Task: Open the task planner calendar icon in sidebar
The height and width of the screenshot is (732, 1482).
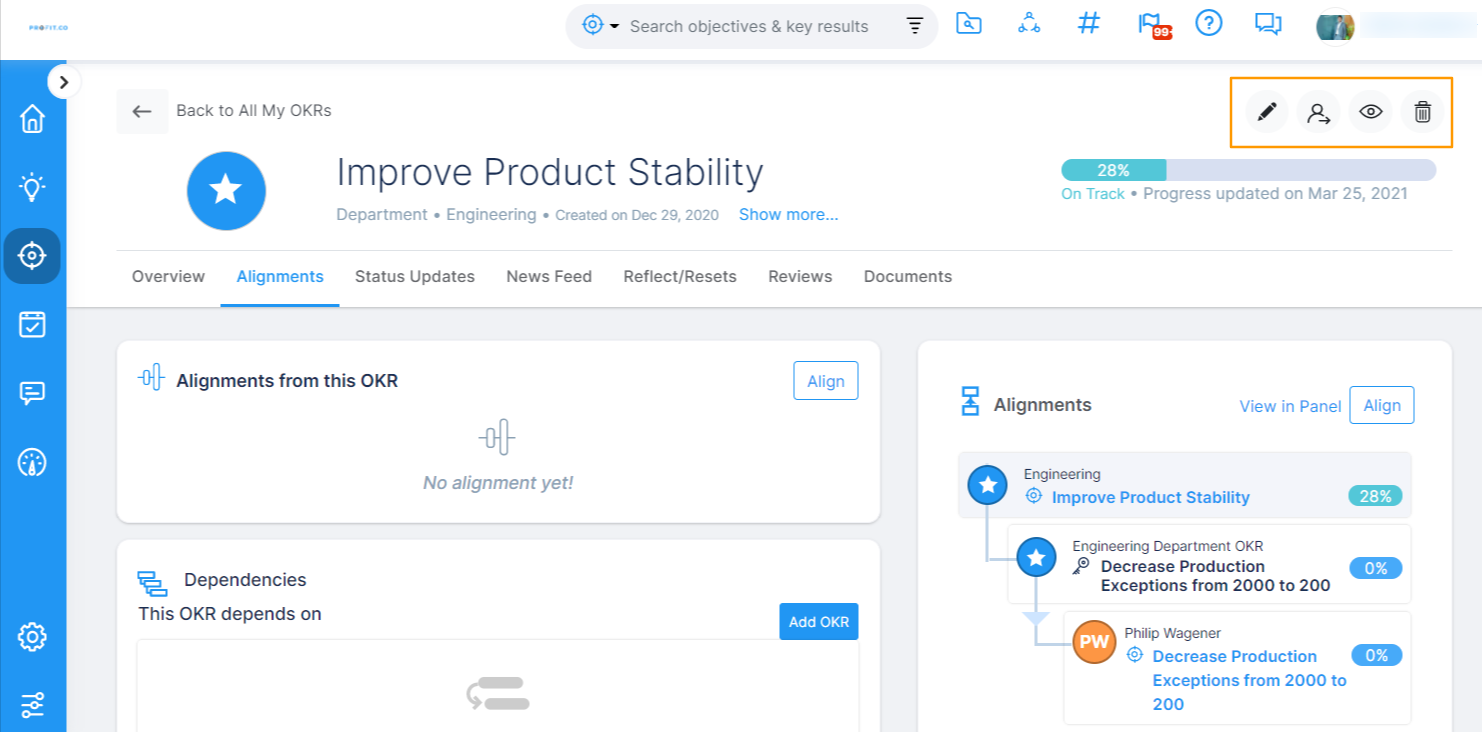Action: [x=33, y=323]
